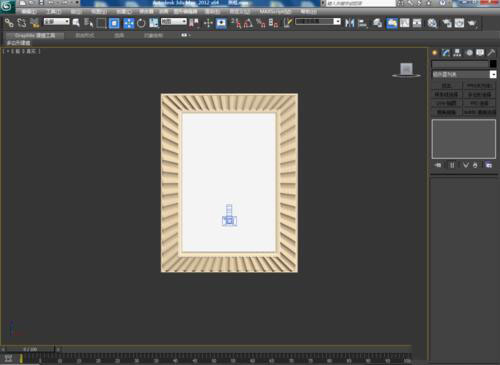Open the Curve Editor
The width and height of the screenshot is (500, 365).
[x=405, y=23]
